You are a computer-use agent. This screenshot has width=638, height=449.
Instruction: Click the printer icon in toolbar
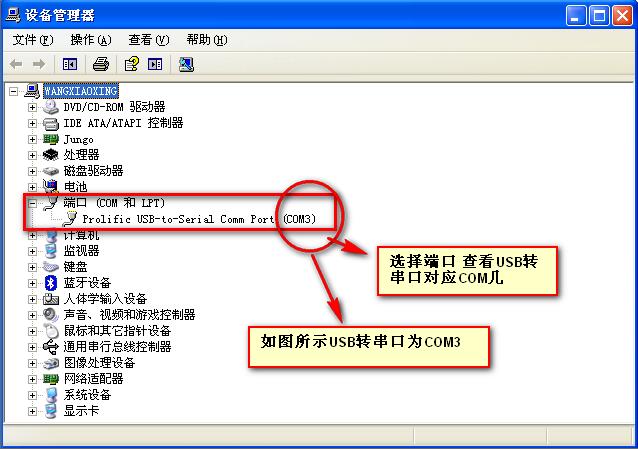point(101,64)
